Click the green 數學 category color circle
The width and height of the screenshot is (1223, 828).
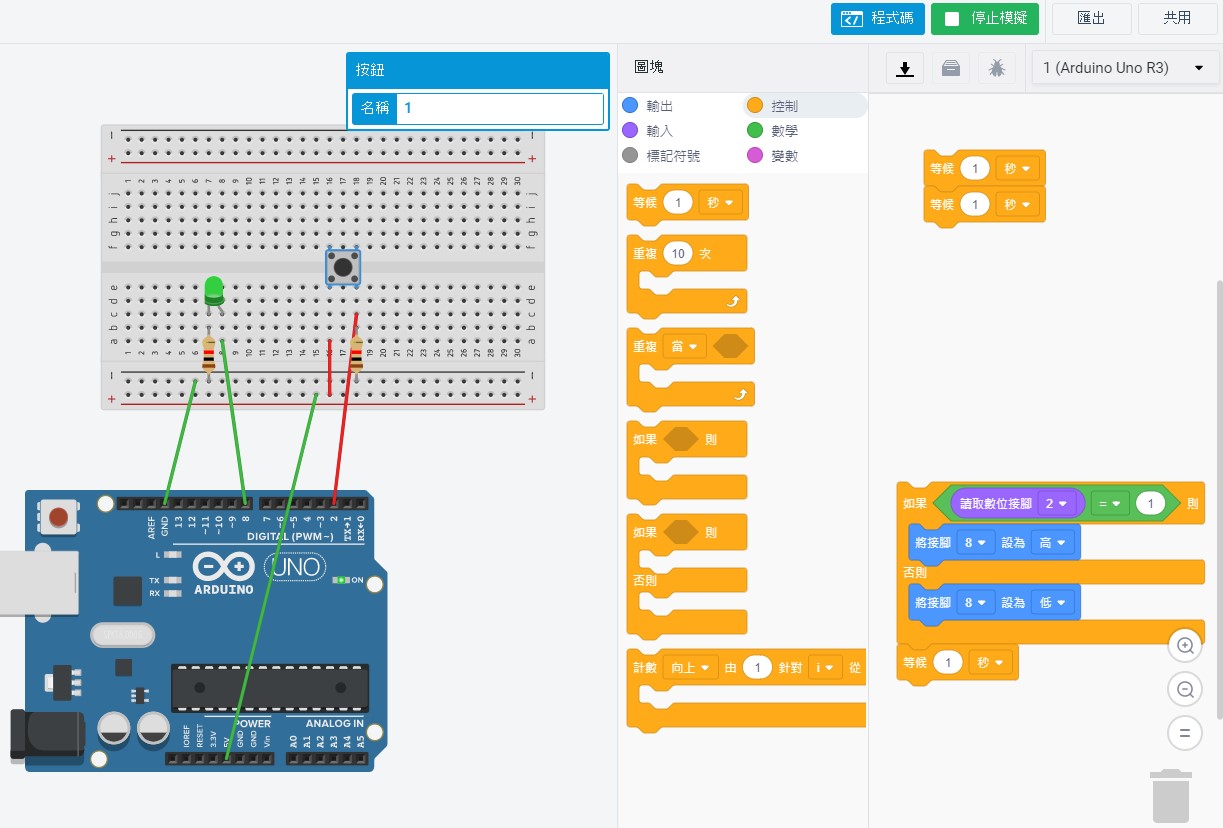click(x=755, y=131)
